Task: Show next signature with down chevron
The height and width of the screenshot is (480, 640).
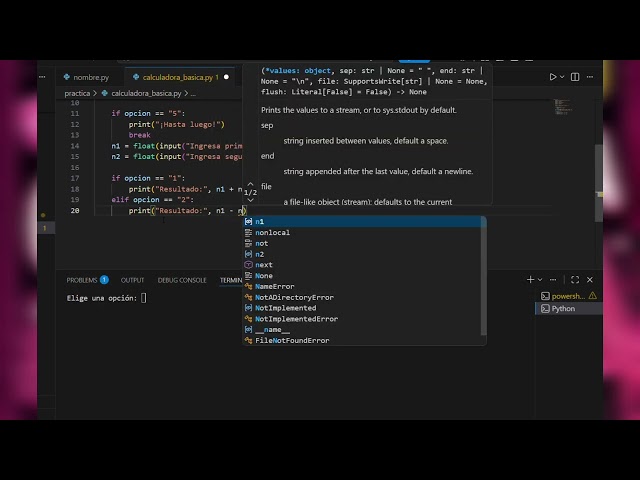Action: [x=251, y=200]
